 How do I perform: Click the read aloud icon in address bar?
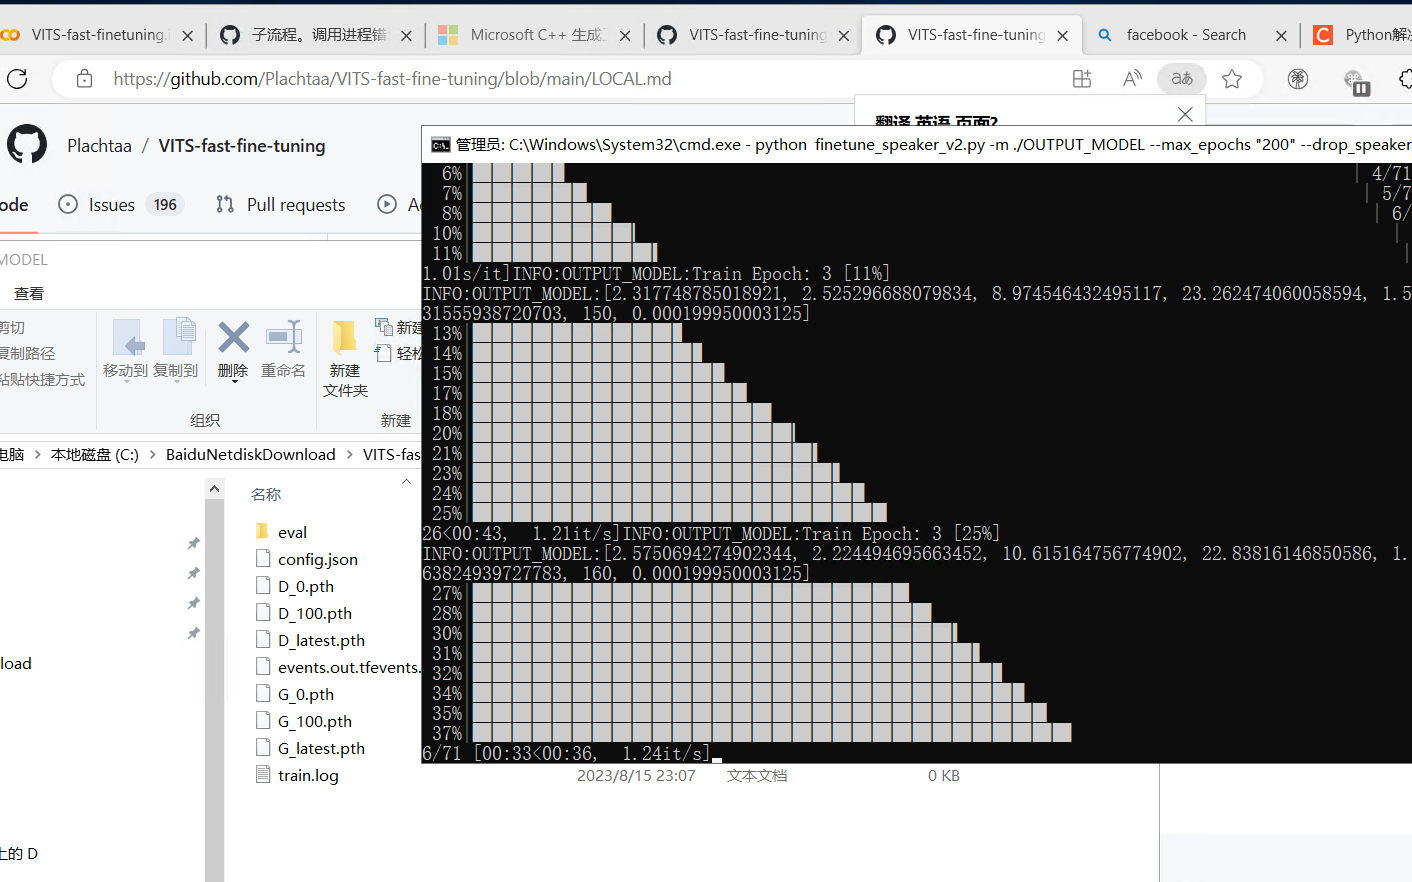(1132, 79)
